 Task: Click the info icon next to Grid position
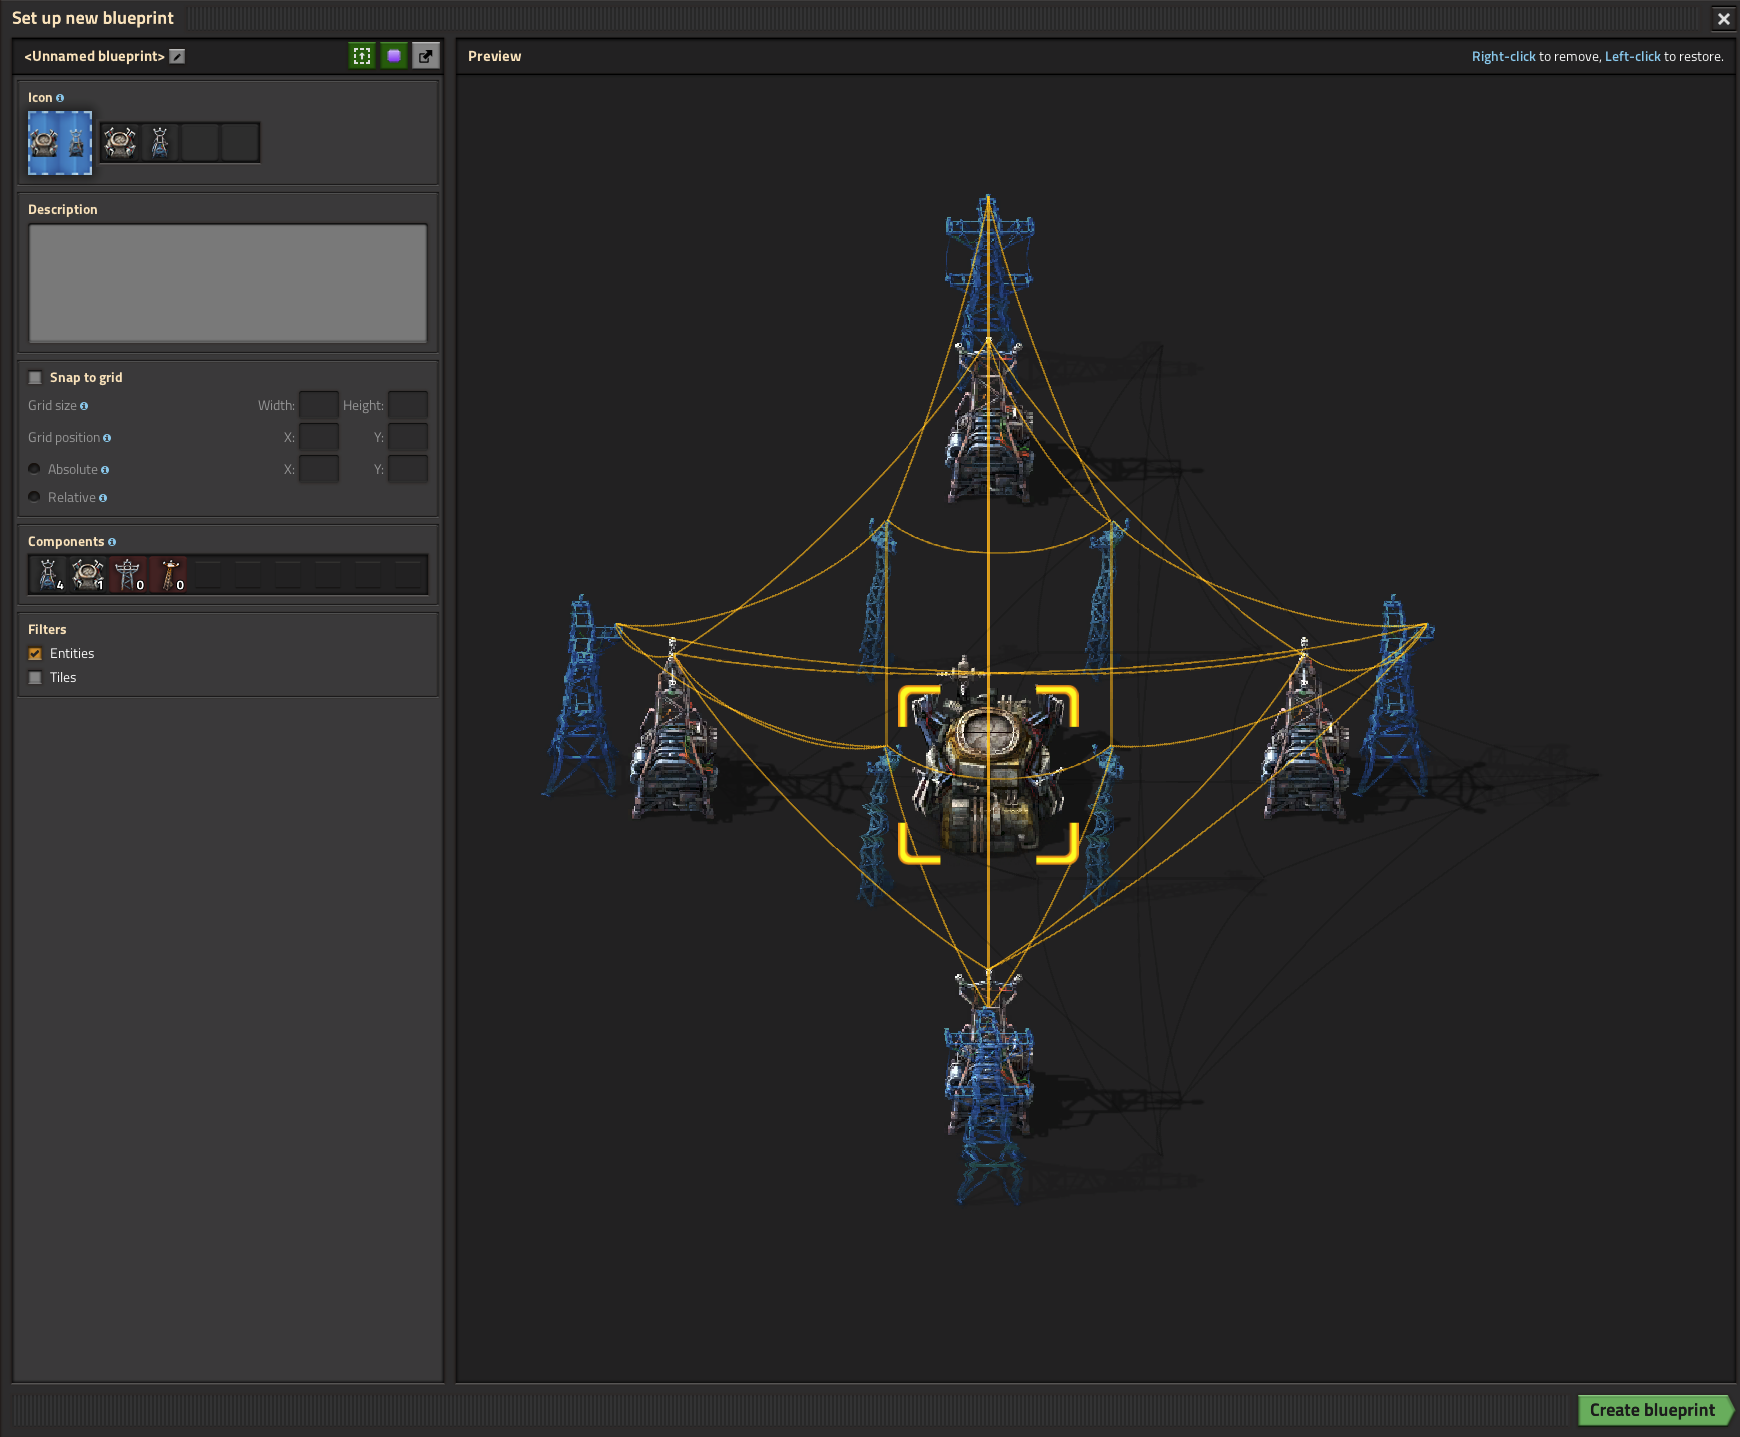[x=107, y=438]
